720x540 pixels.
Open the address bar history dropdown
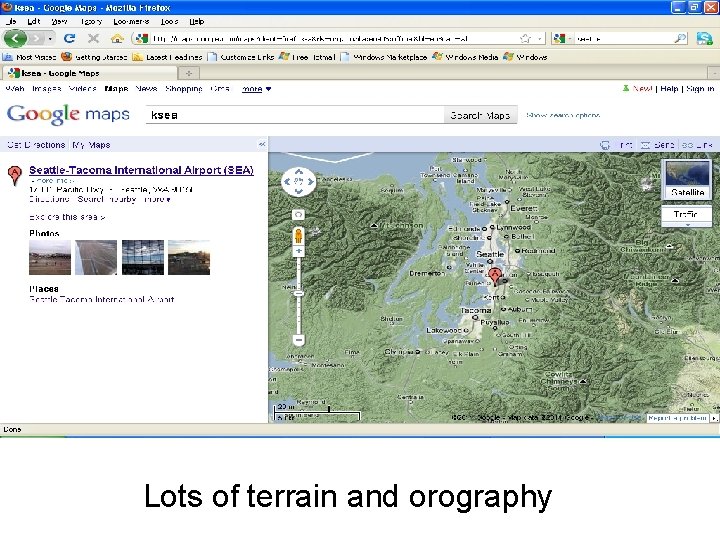[x=540, y=39]
